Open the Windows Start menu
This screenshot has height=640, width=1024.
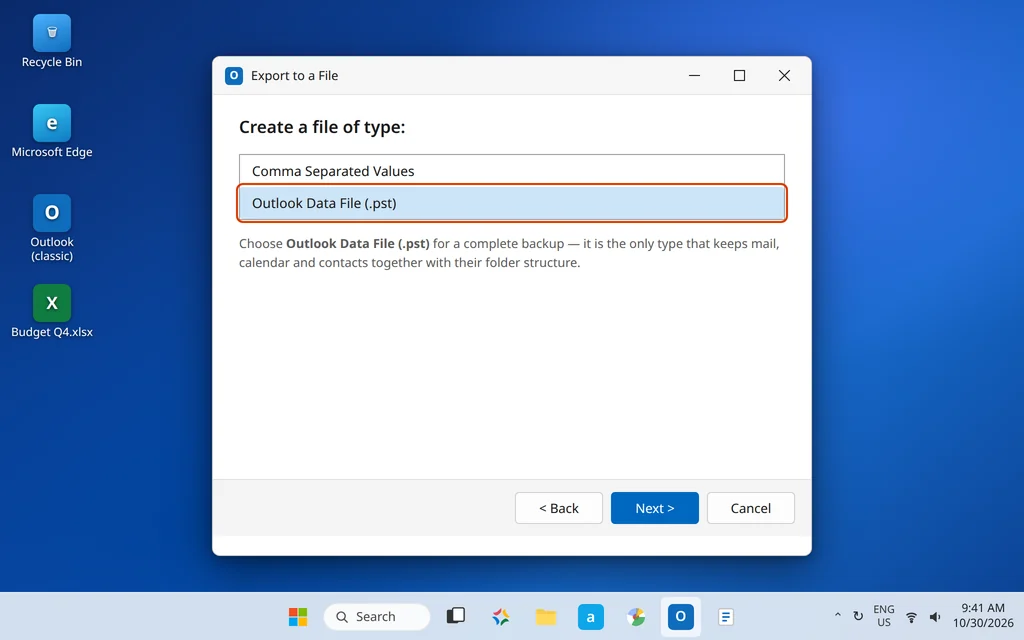click(298, 616)
